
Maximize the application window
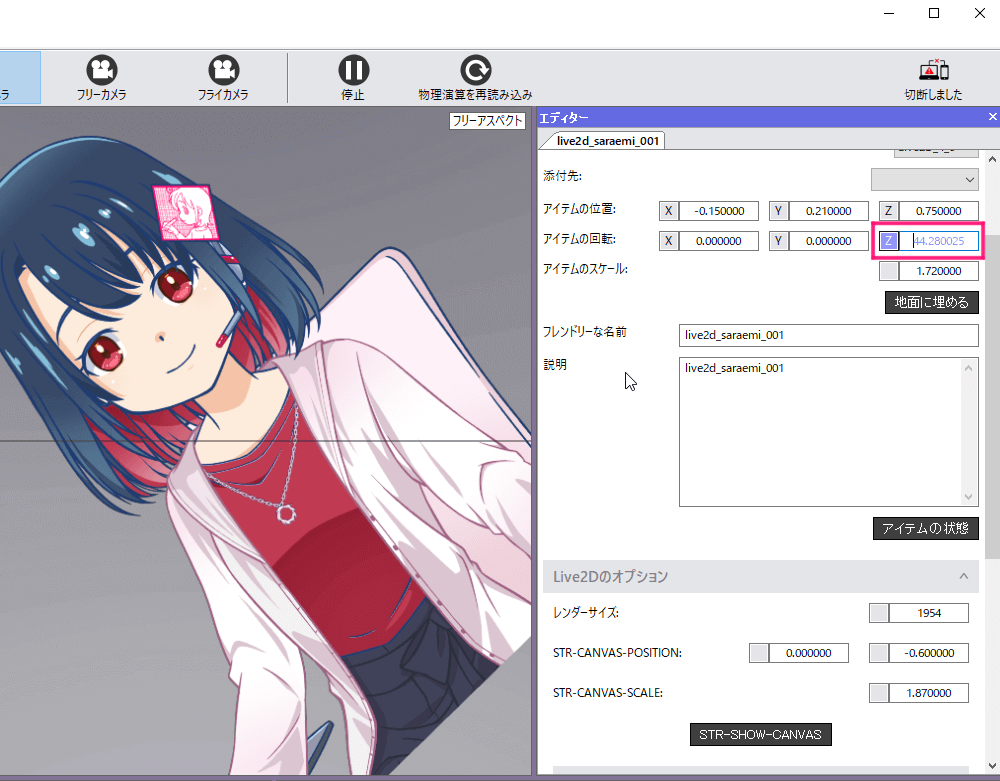pos(934,13)
